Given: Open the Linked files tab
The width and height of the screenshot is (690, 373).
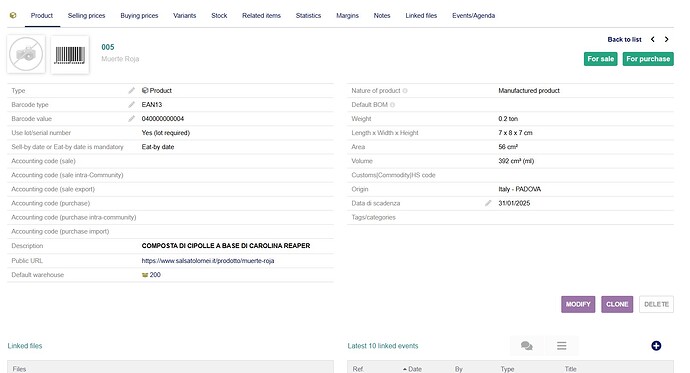Looking at the screenshot, I should tap(421, 15).
